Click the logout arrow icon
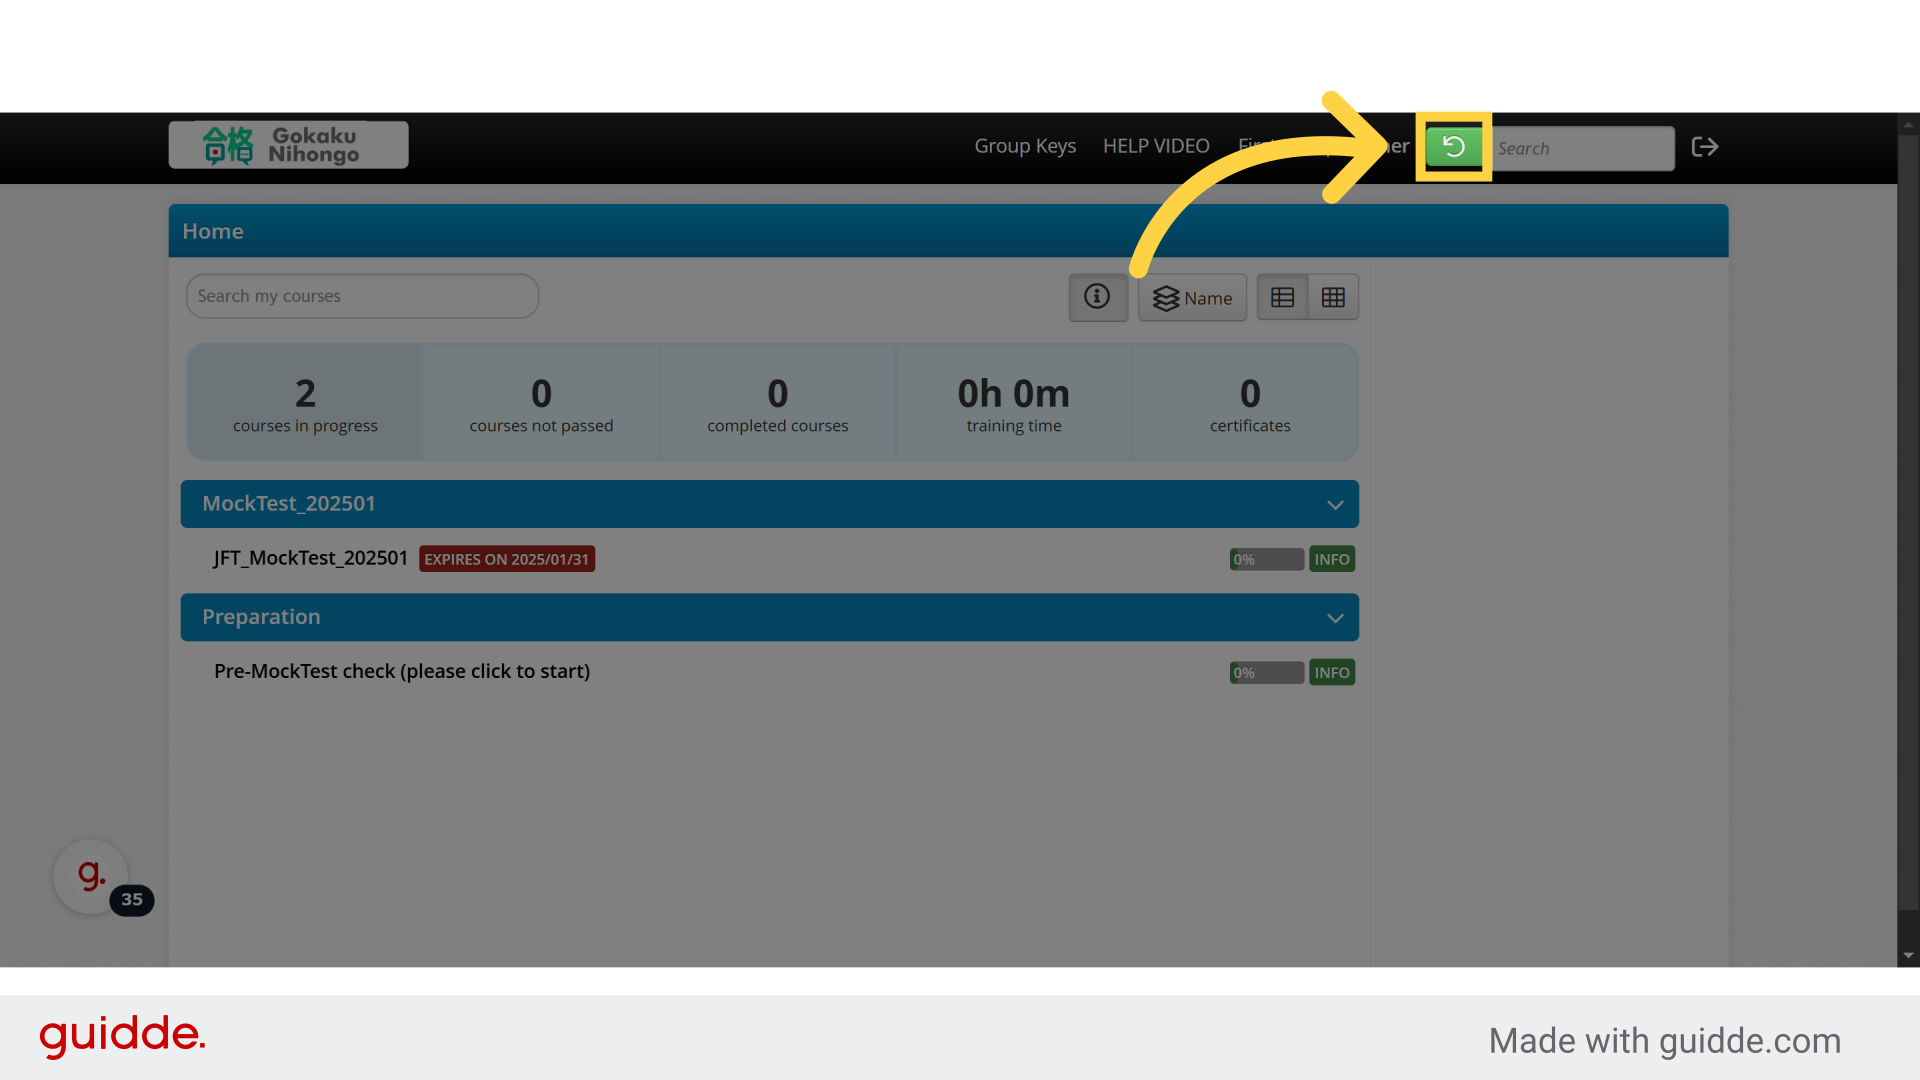Screen dimensions: 1920x1080 (1704, 147)
